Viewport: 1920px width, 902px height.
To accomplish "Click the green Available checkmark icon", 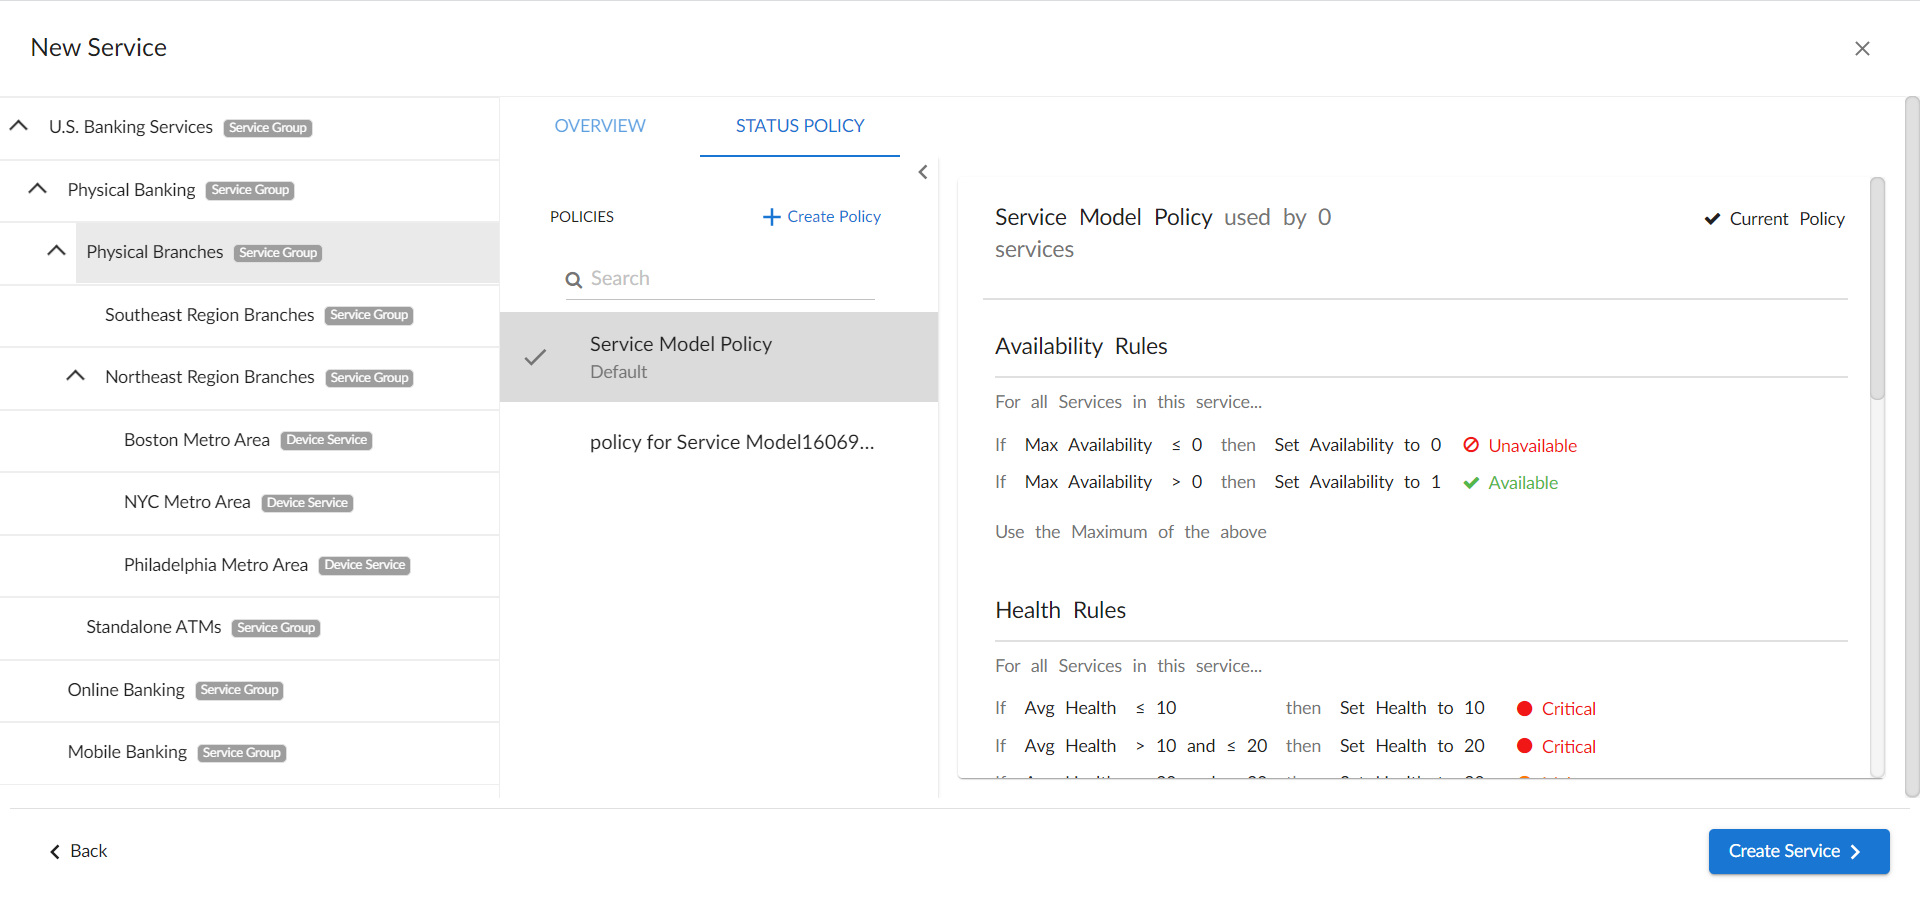I will point(1471,483).
